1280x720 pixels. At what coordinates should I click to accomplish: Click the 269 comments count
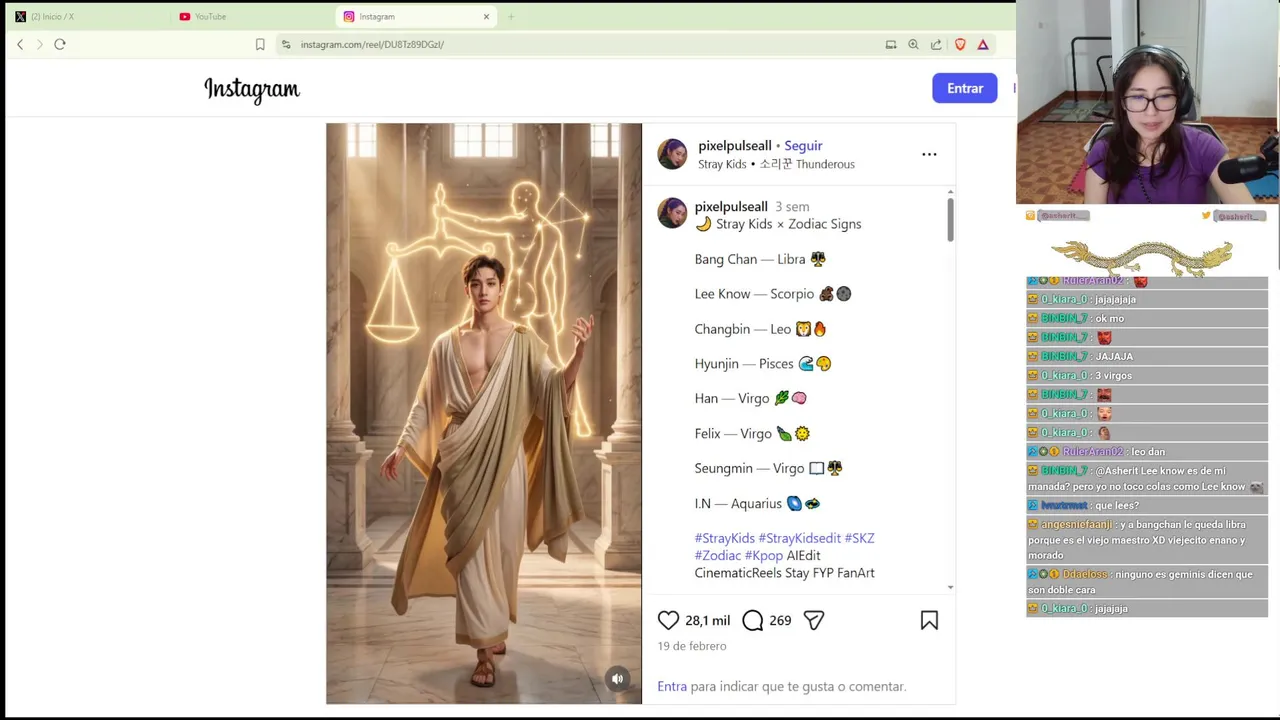click(x=780, y=620)
